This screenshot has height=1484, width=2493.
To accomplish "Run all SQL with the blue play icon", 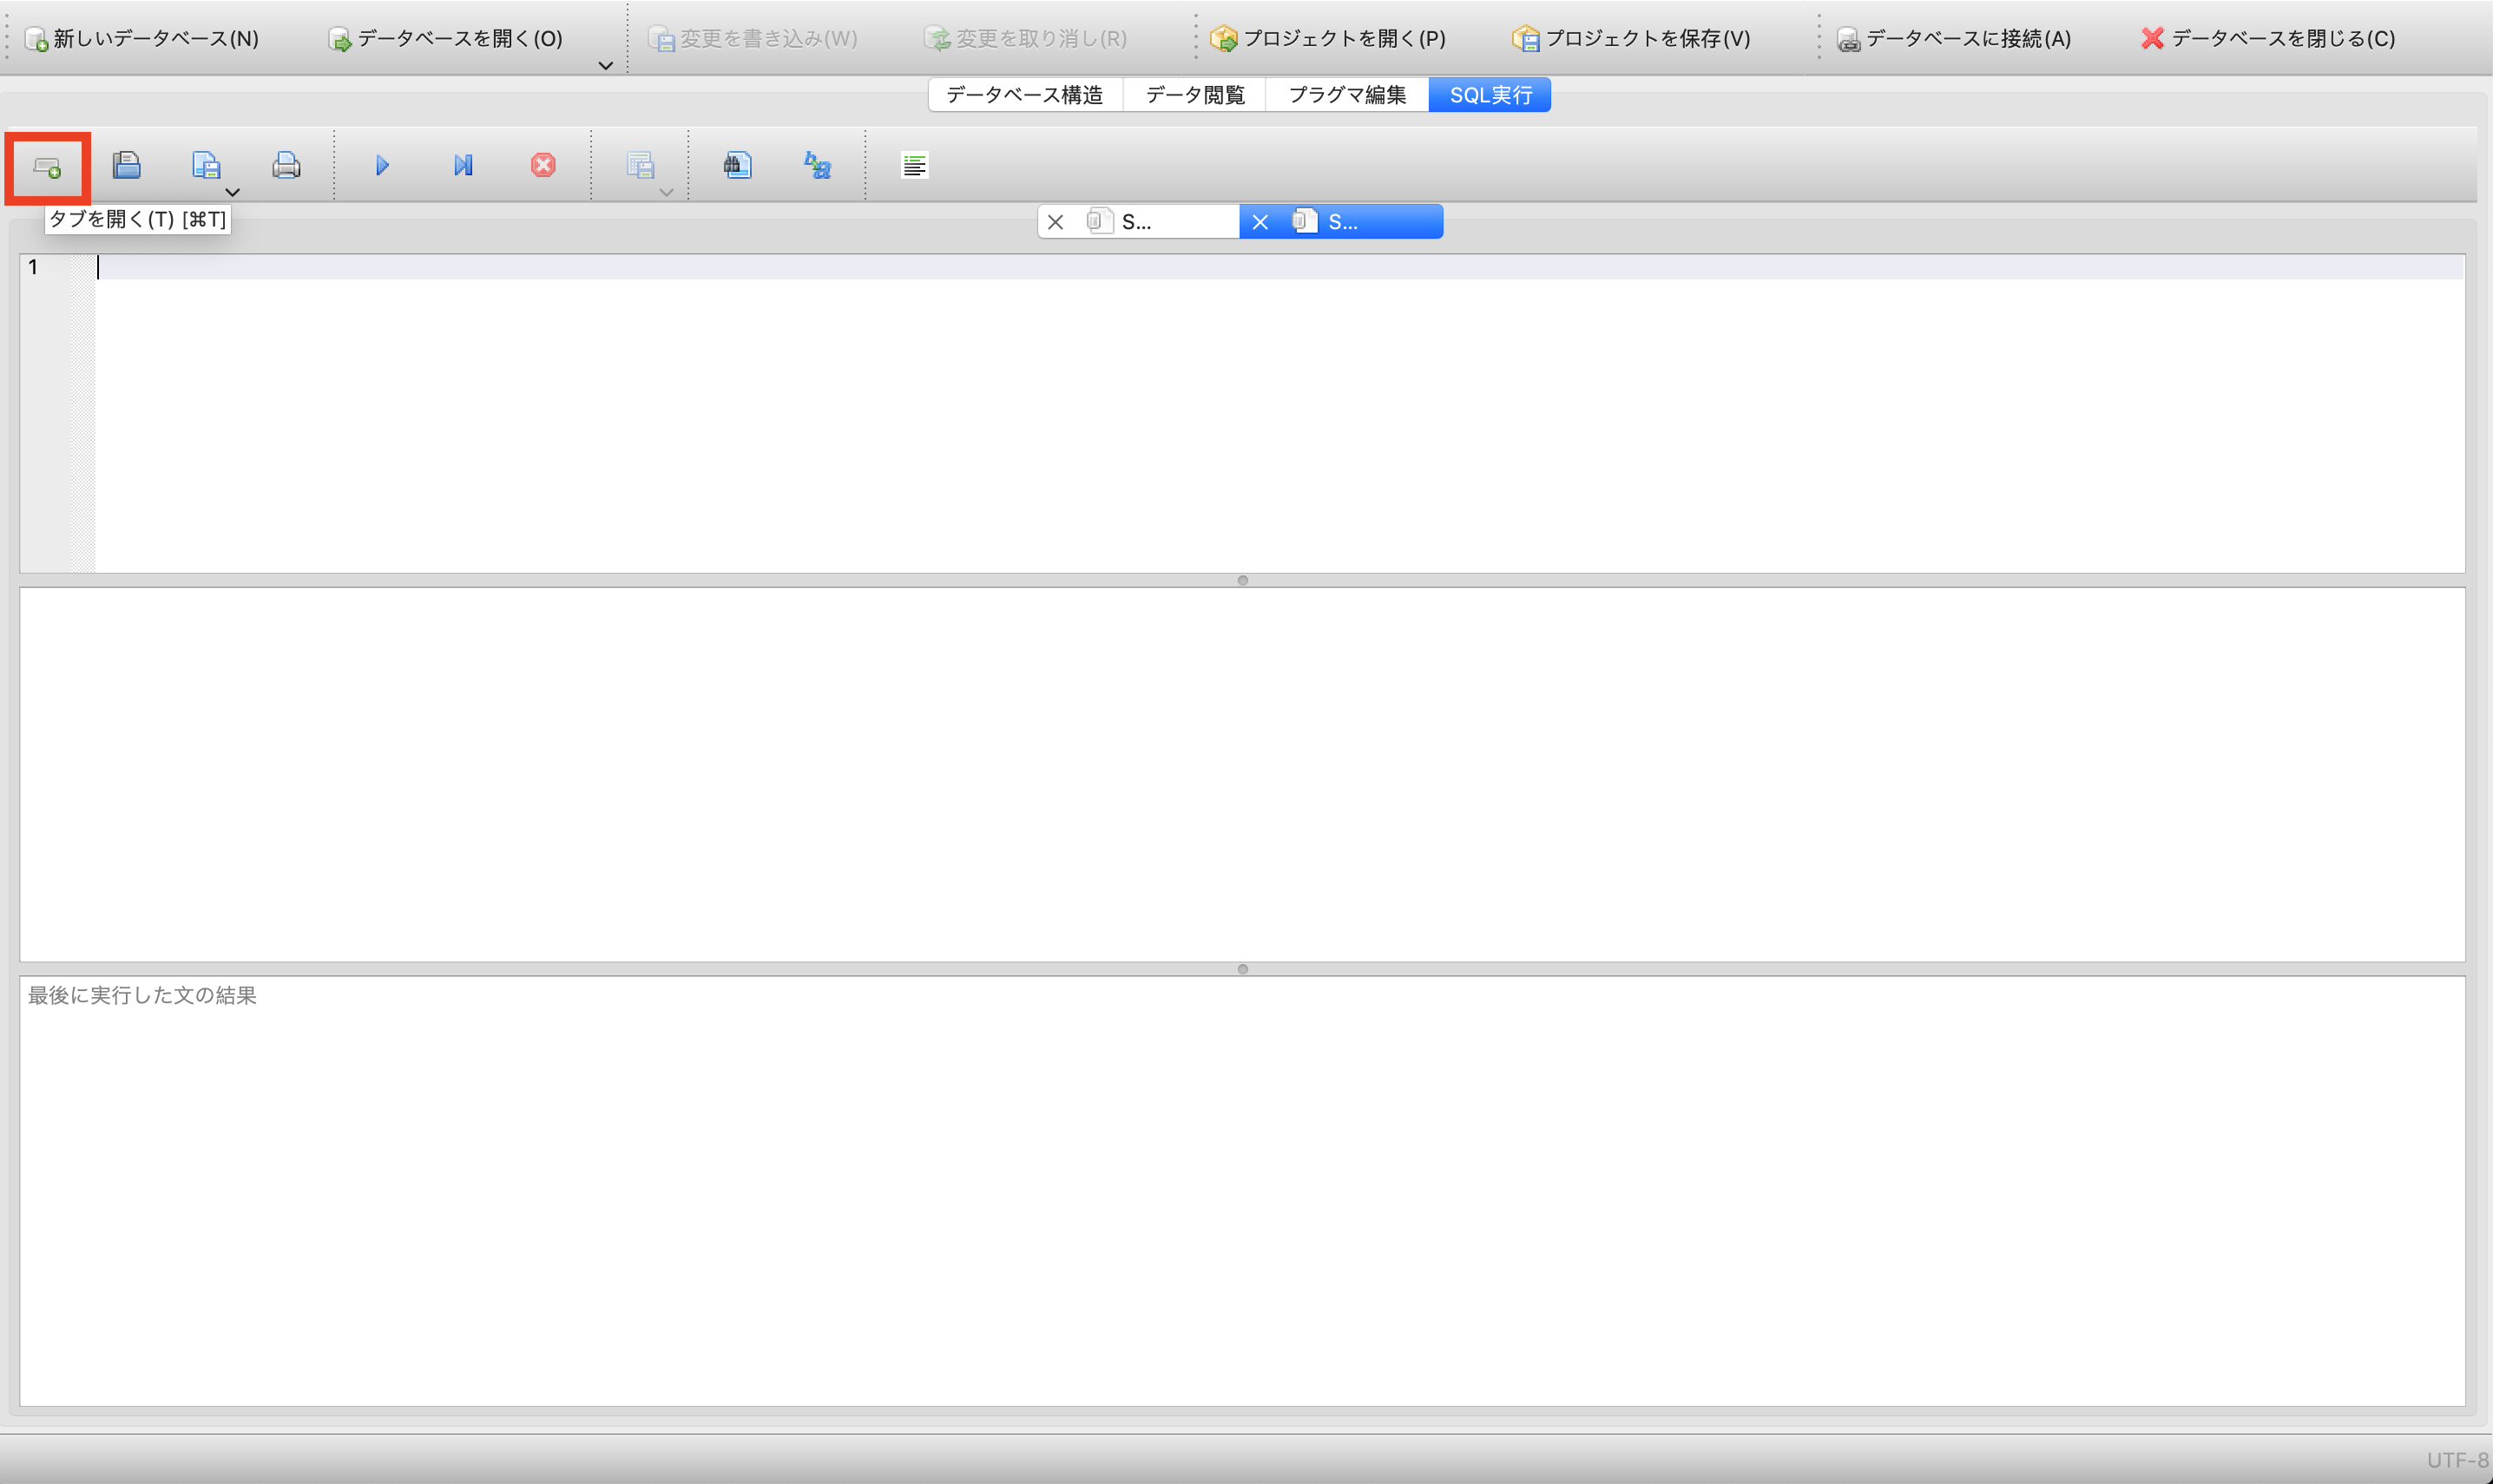I will click(382, 165).
